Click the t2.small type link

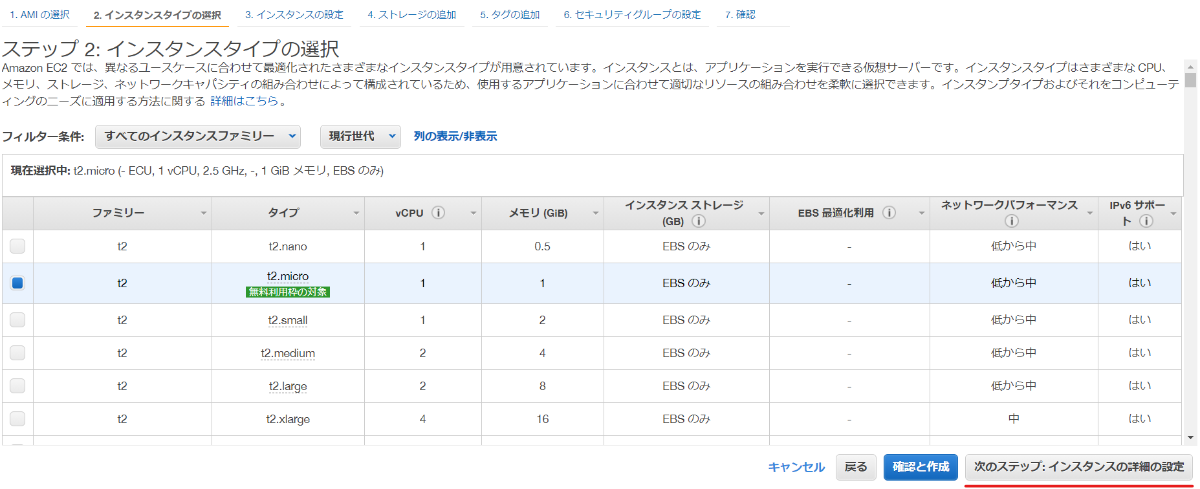pyautogui.click(x=288, y=320)
